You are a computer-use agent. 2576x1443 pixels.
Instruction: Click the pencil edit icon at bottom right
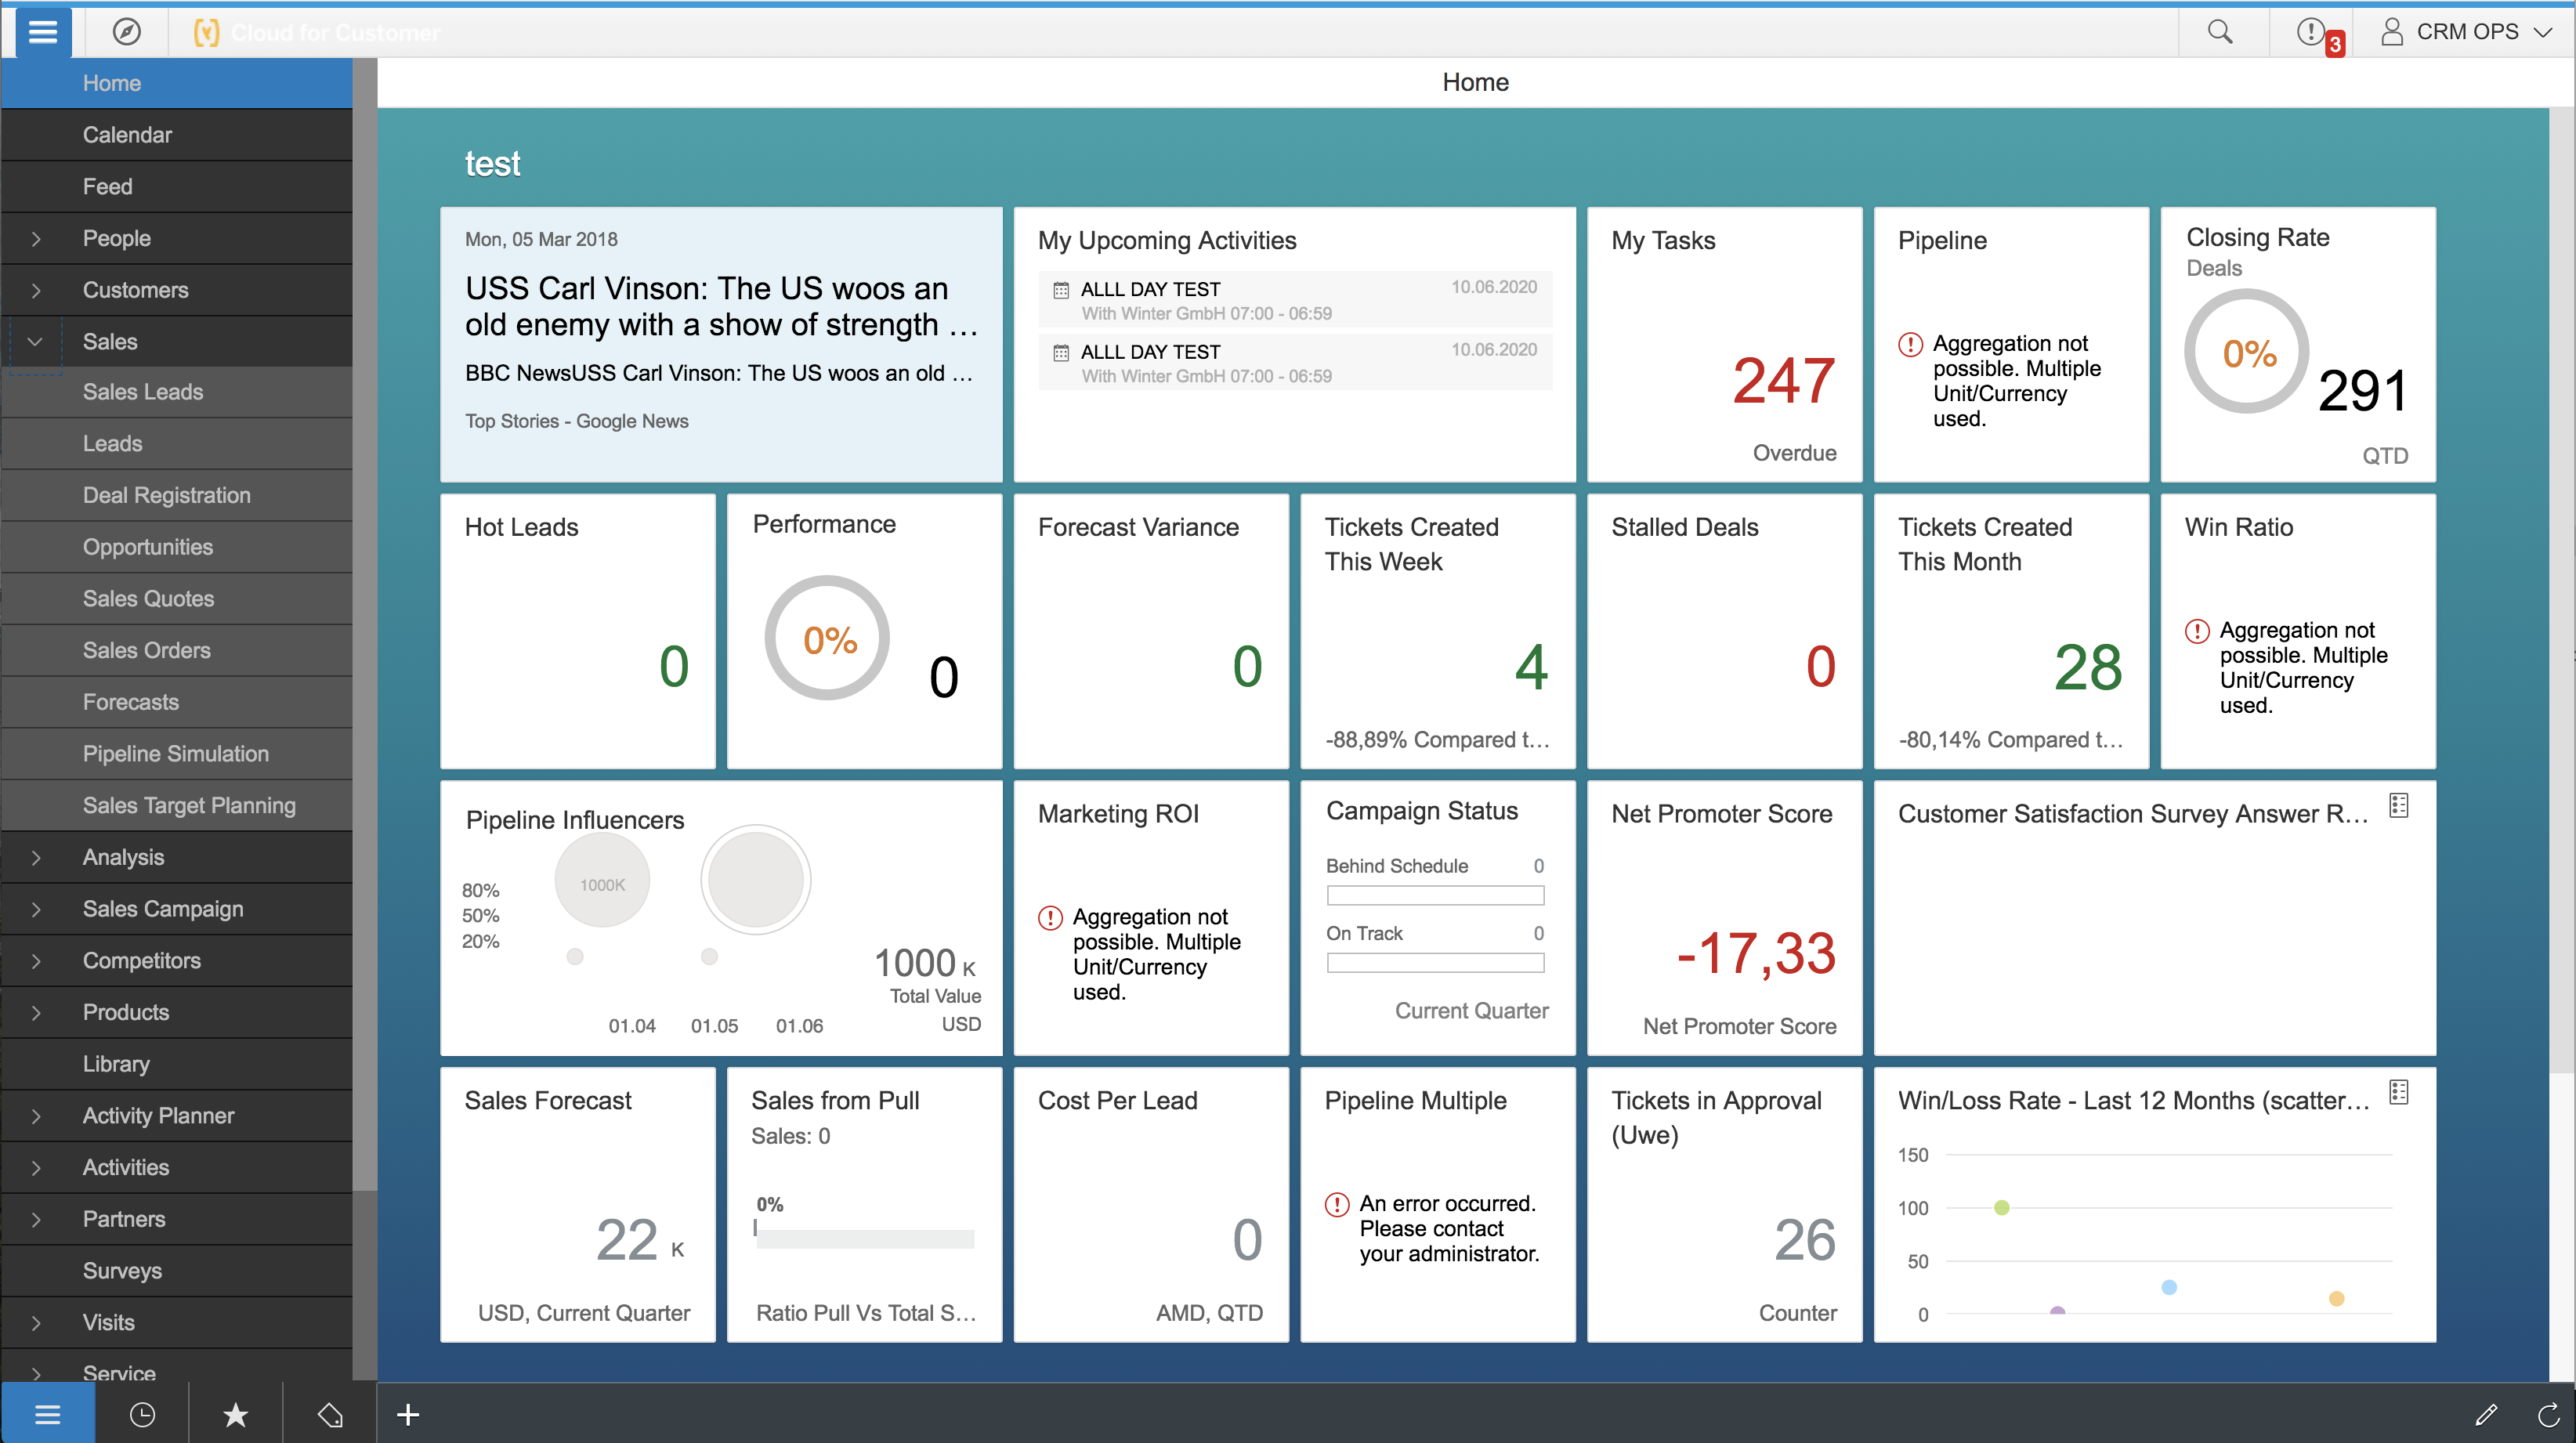tap(2487, 1414)
